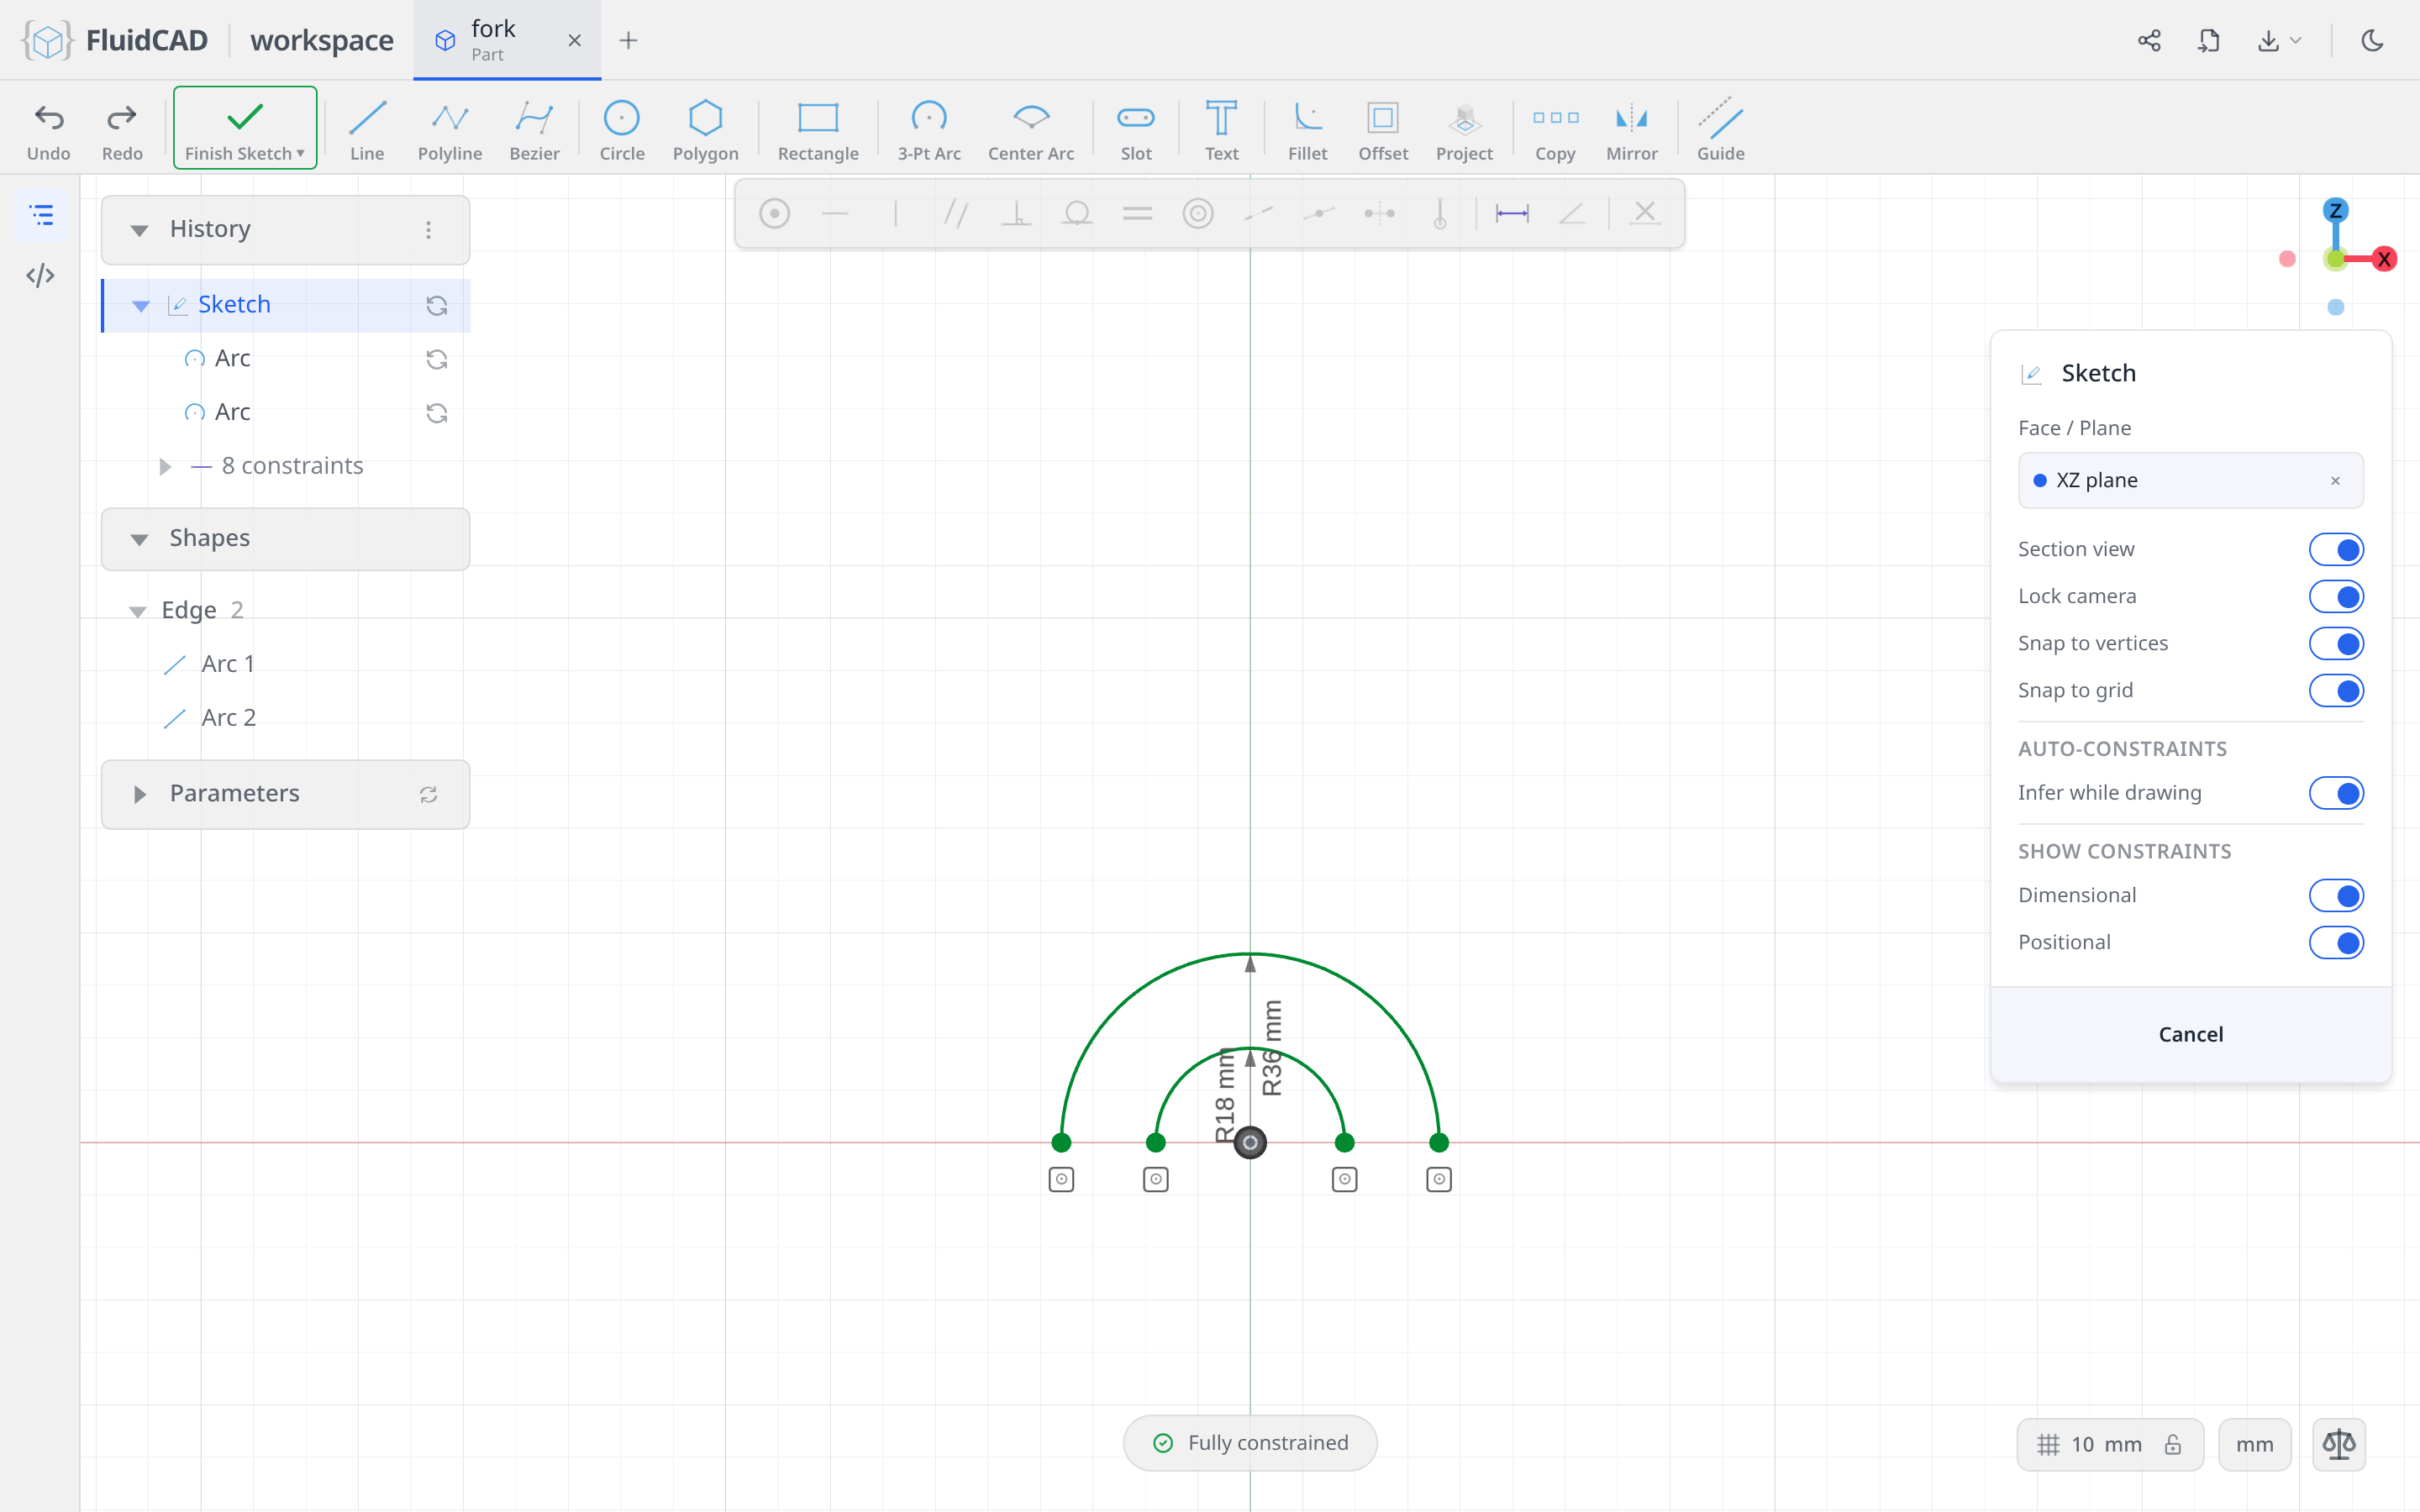Viewport: 2420px width, 1512px height.
Task: Click the Undo button
Action: pos(48,130)
